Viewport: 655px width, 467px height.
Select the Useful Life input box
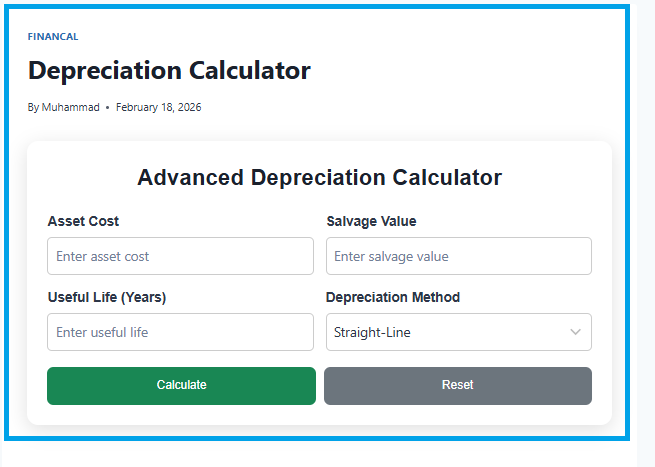[180, 332]
